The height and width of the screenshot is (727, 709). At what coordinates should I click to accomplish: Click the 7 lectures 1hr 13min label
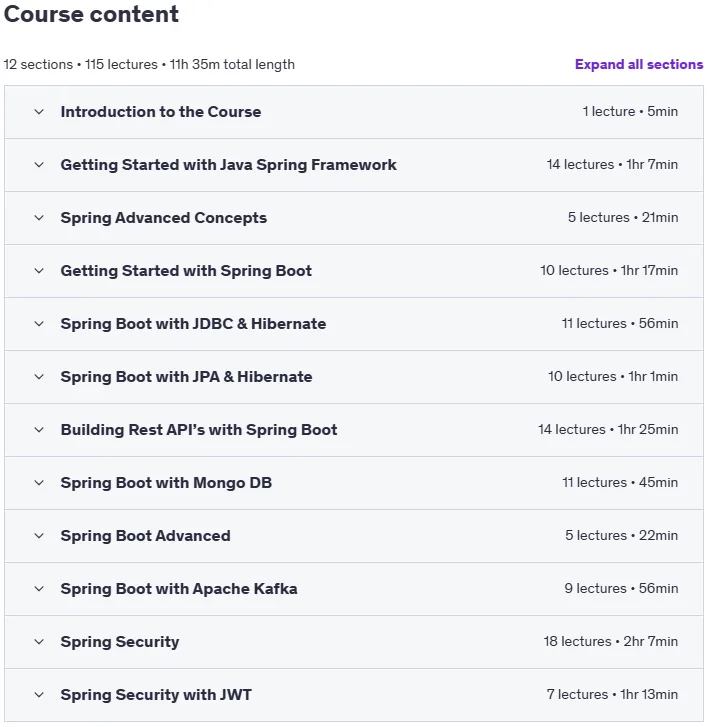(x=612, y=694)
